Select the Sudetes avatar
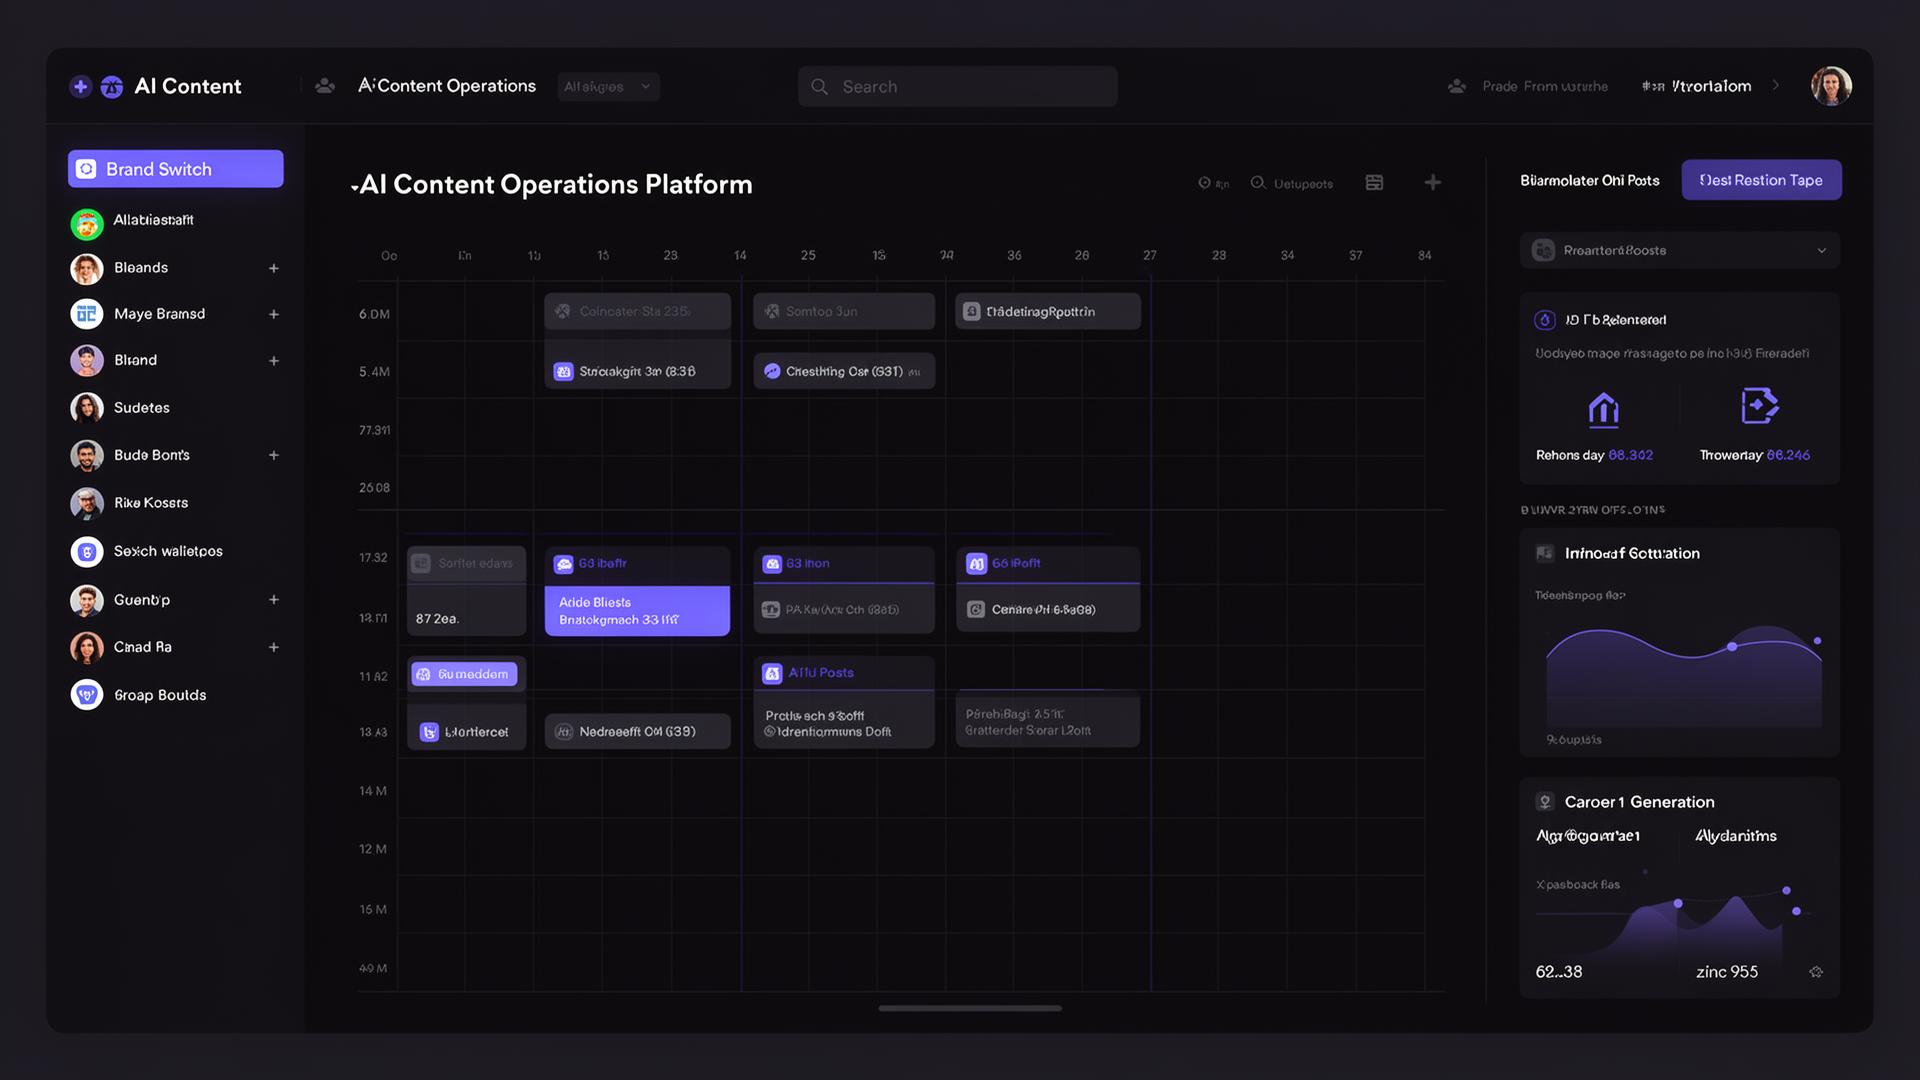 tap(87, 408)
